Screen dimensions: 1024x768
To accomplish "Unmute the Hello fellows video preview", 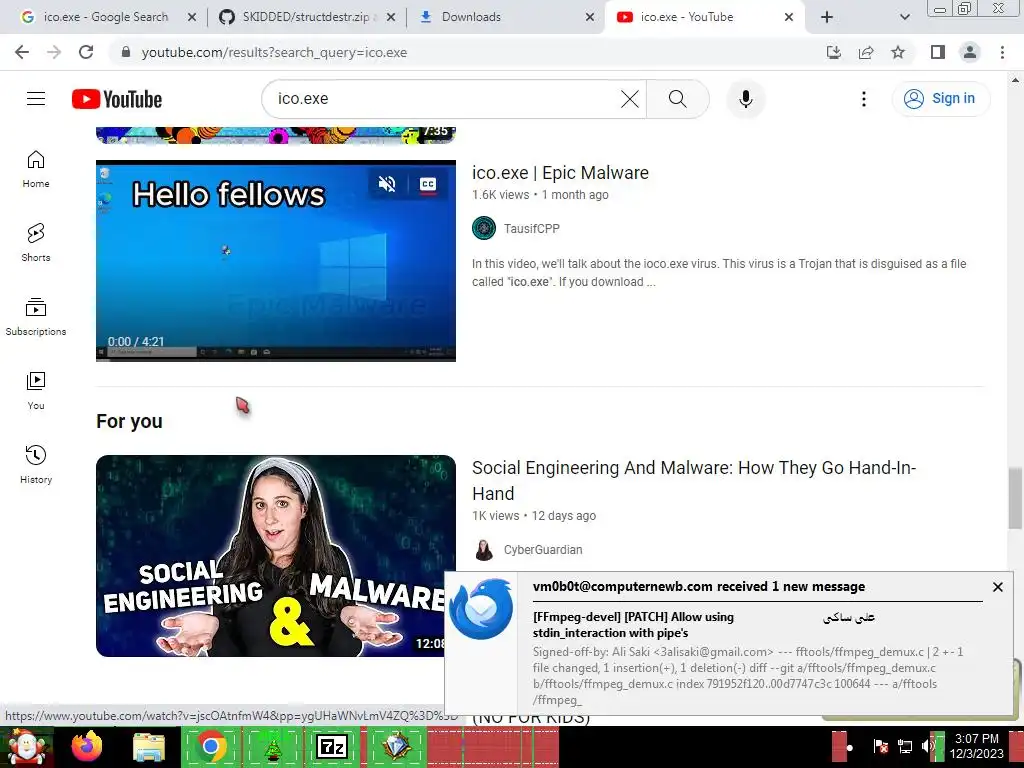I will 387,184.
